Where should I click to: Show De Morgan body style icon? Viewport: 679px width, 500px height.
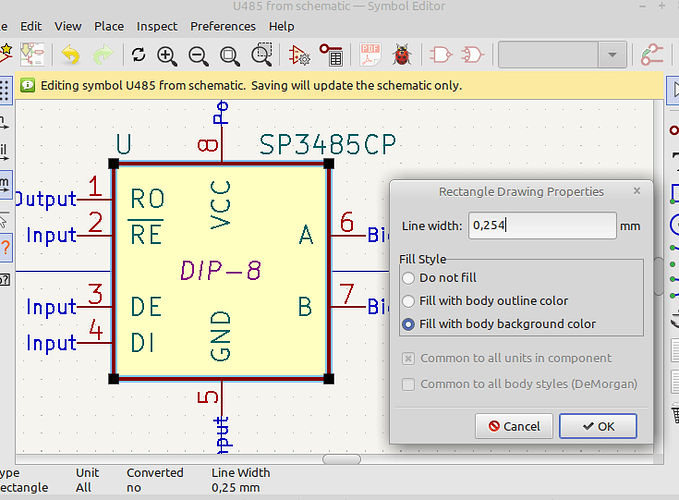472,55
